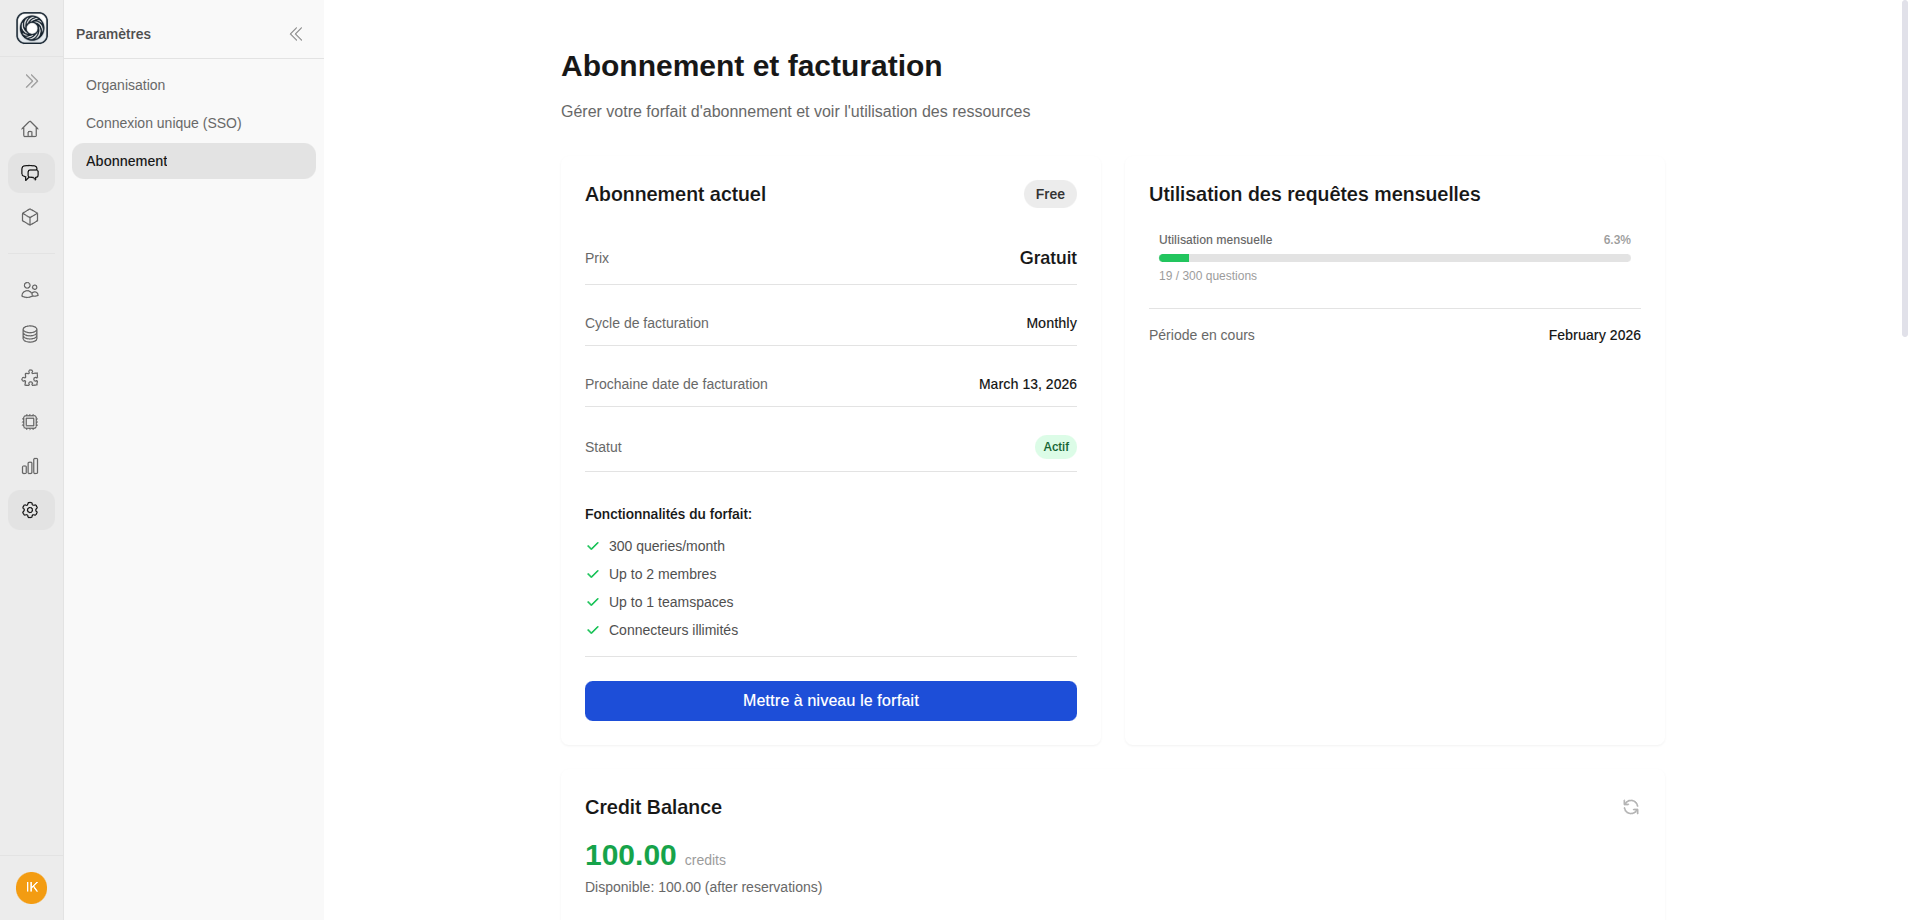Image resolution: width=1908 pixels, height=920 pixels.
Task: Click Mettre à niveau le forfait button
Action: 830,701
